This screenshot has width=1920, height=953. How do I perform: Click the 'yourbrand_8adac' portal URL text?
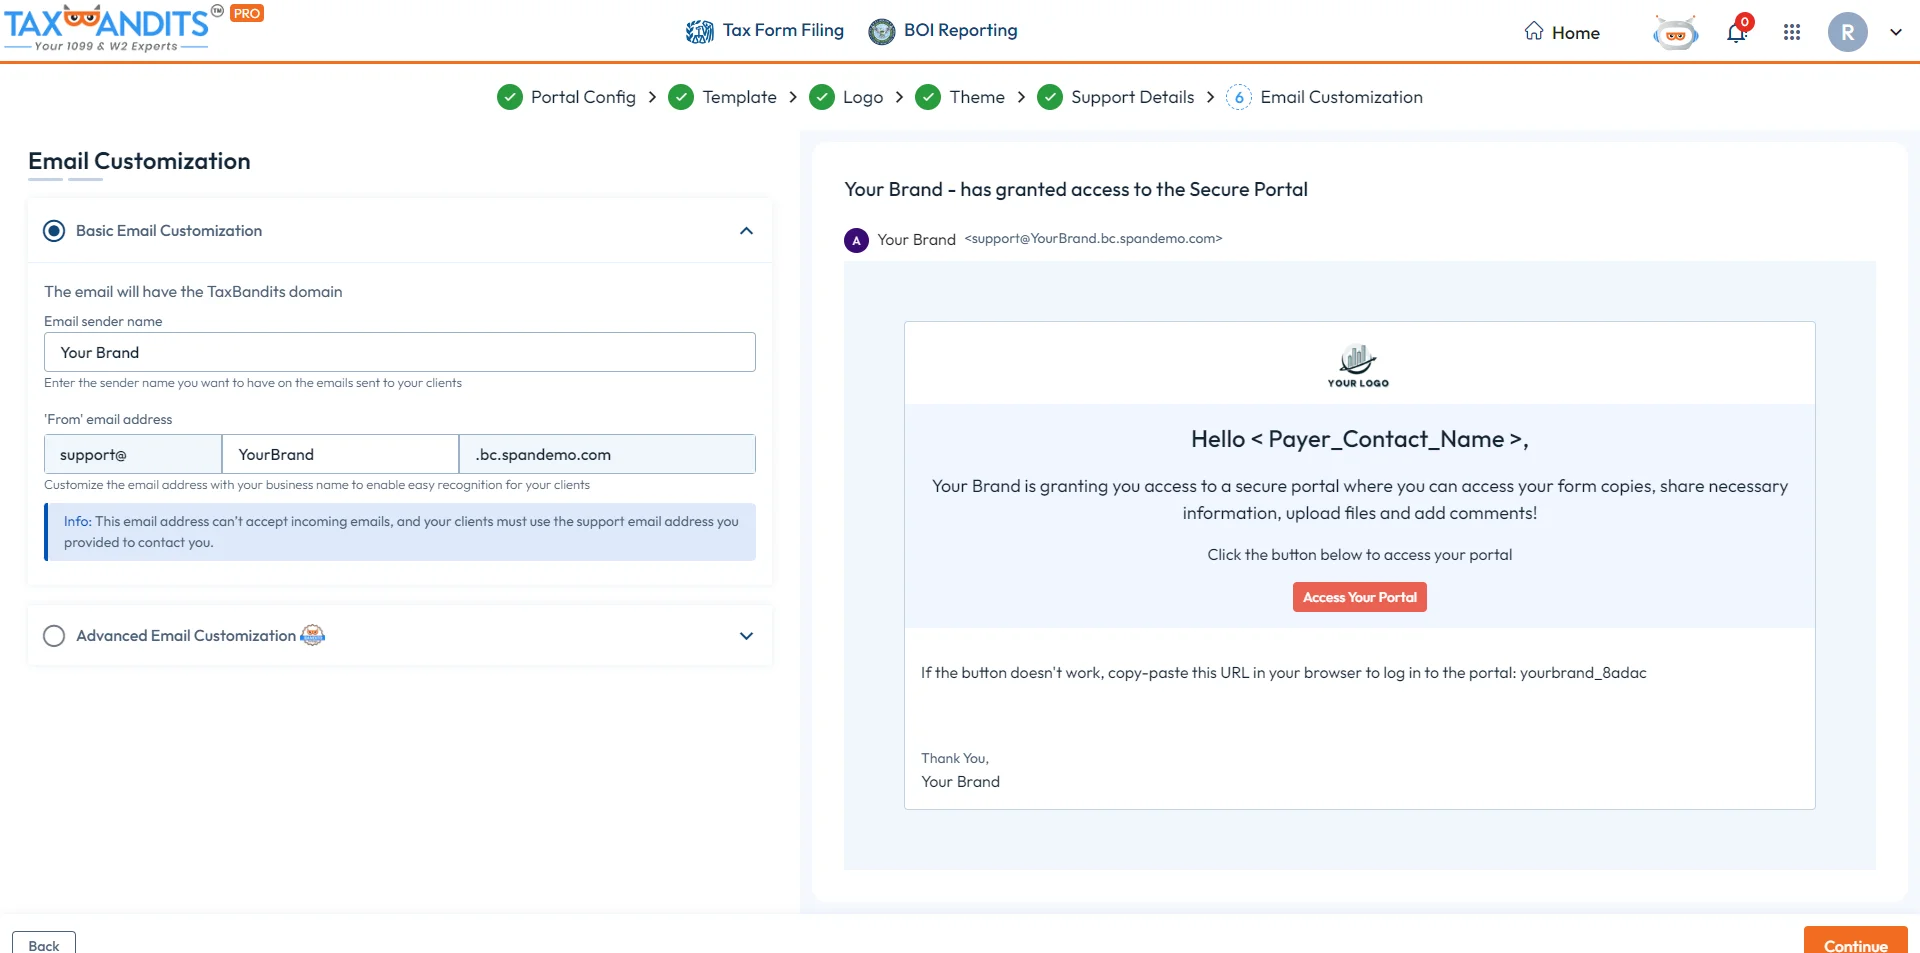[1583, 673]
